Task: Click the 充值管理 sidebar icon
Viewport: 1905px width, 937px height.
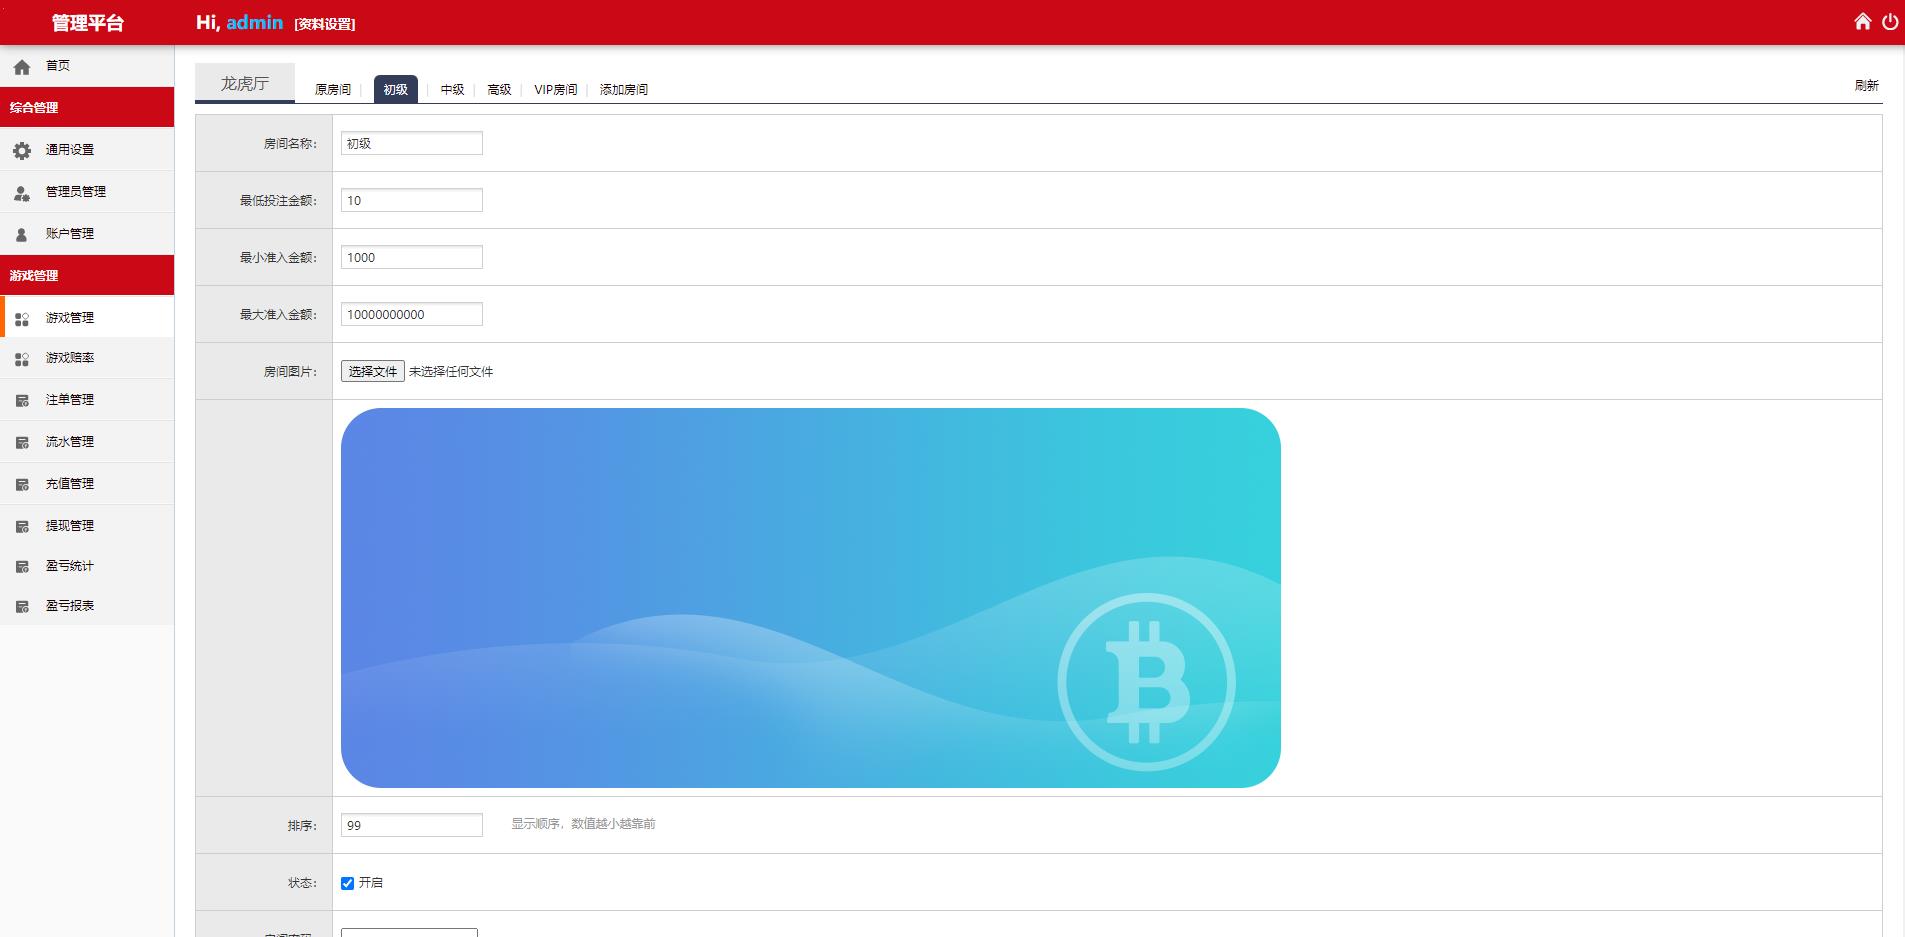Action: pyautogui.click(x=22, y=485)
